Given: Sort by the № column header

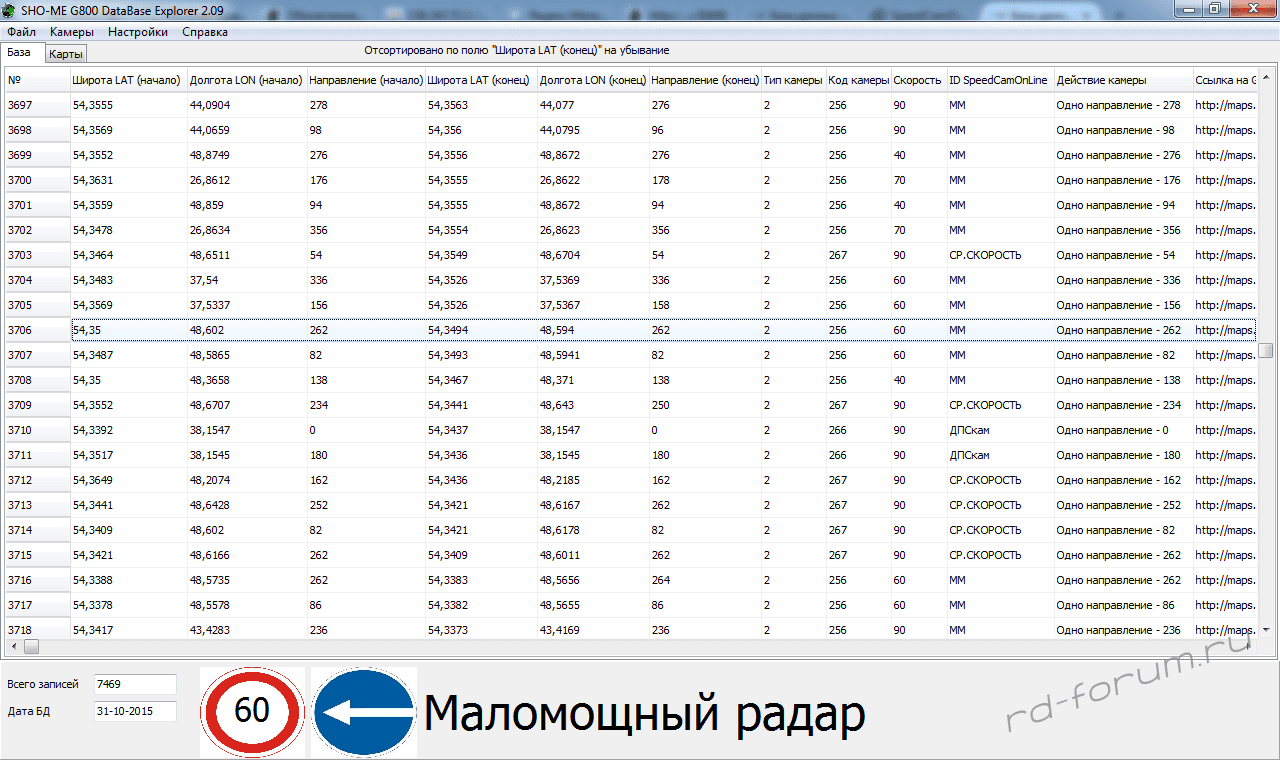Looking at the screenshot, I should click(38, 80).
